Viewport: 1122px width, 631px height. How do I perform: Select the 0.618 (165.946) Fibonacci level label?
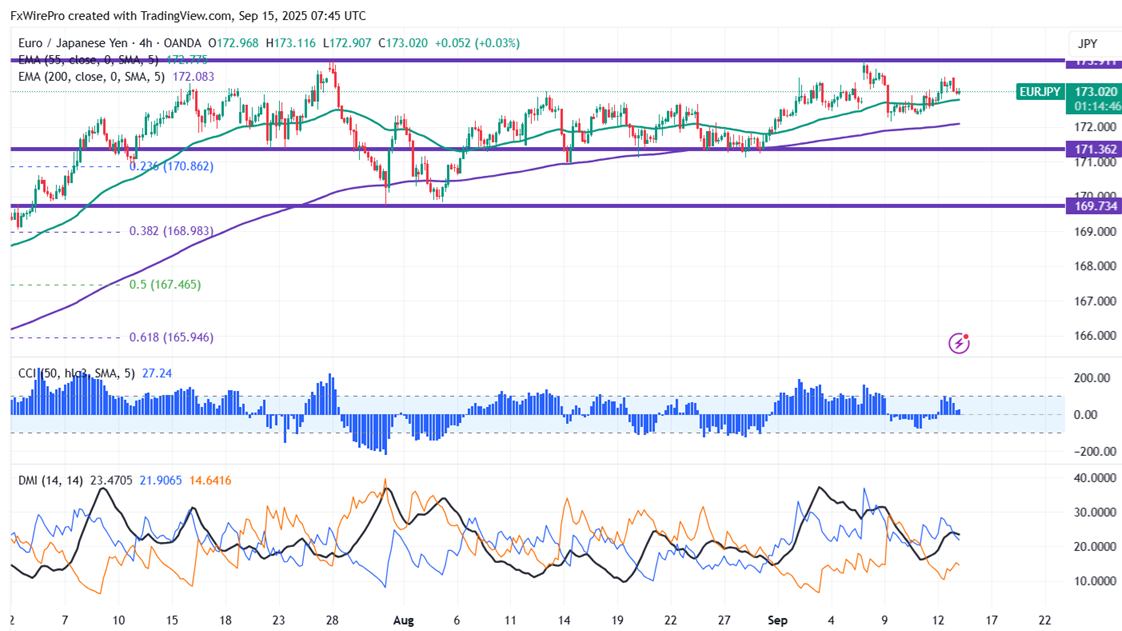[x=171, y=337]
